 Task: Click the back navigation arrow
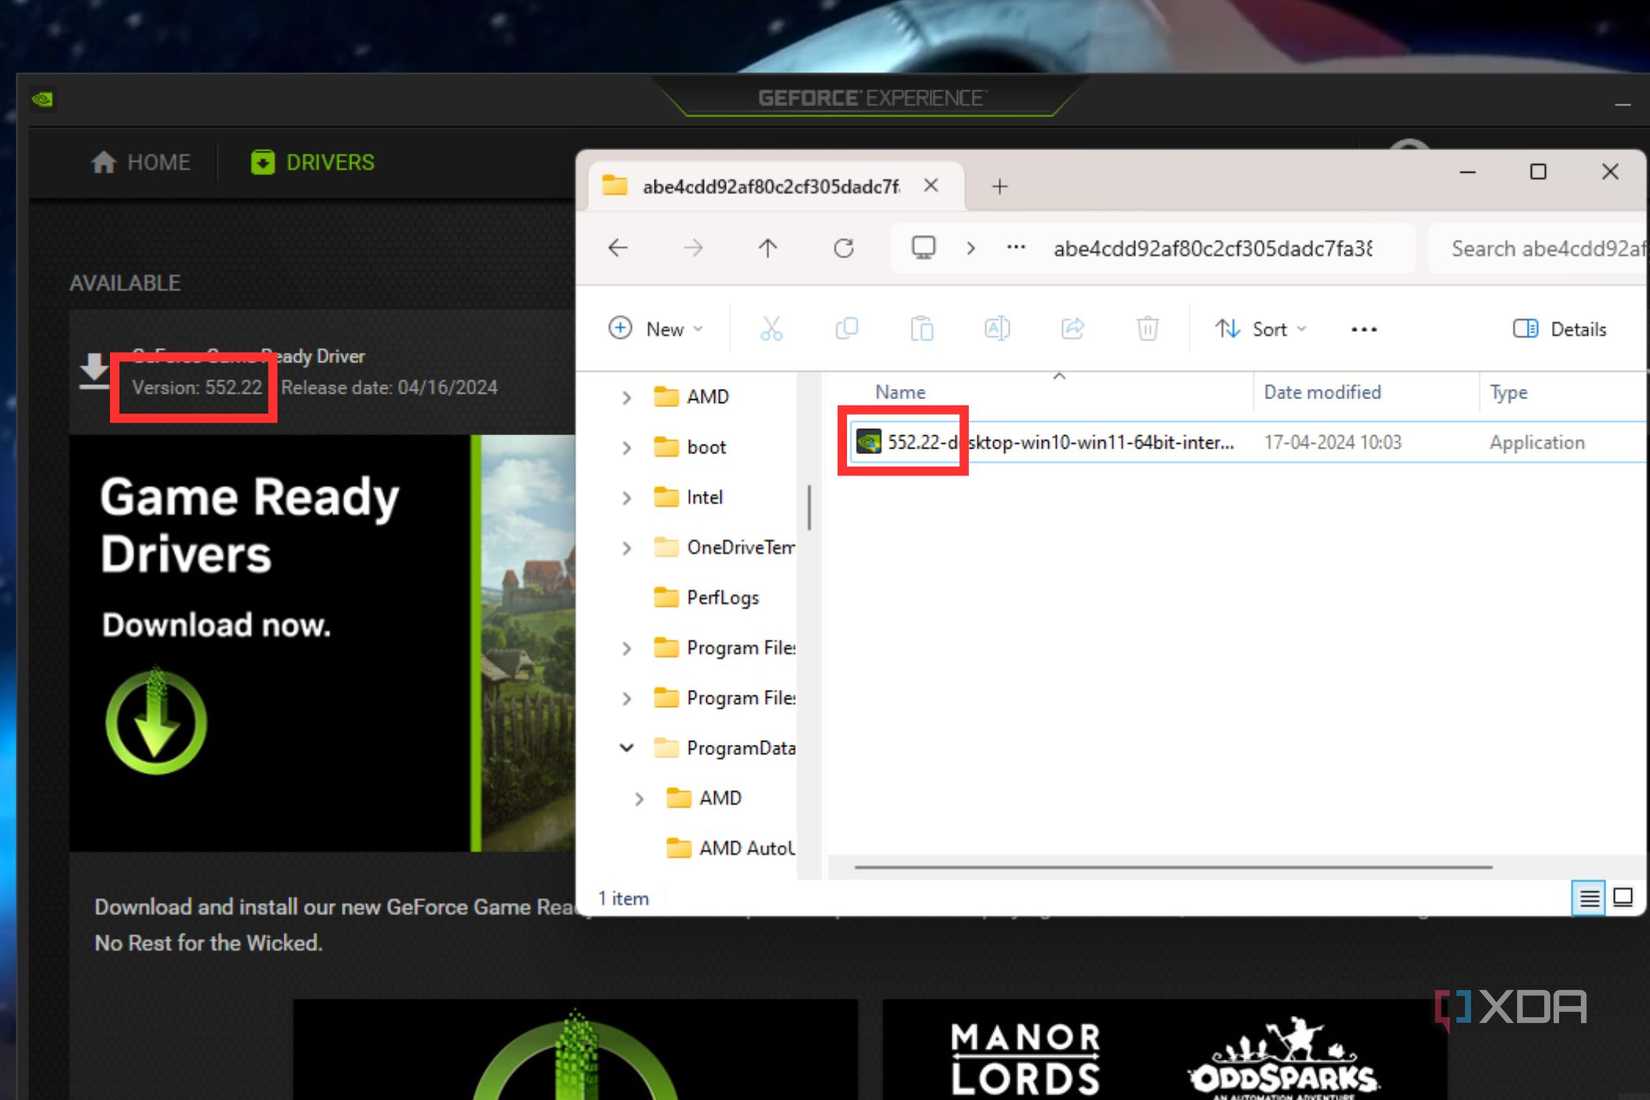coord(617,248)
